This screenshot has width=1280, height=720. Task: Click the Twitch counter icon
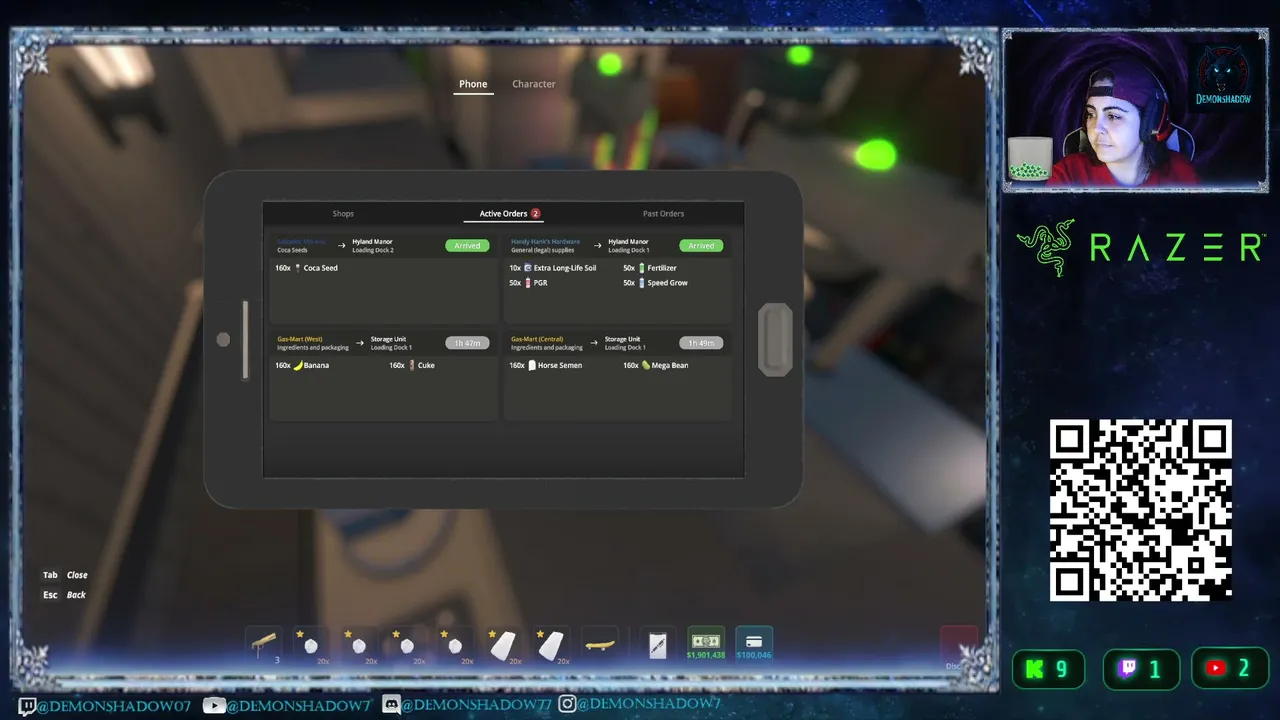tap(1127, 669)
